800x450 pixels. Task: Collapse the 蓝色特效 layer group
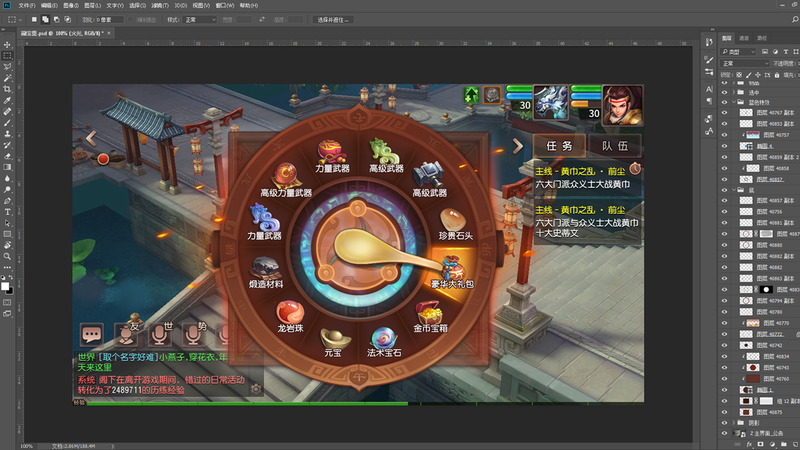point(734,102)
